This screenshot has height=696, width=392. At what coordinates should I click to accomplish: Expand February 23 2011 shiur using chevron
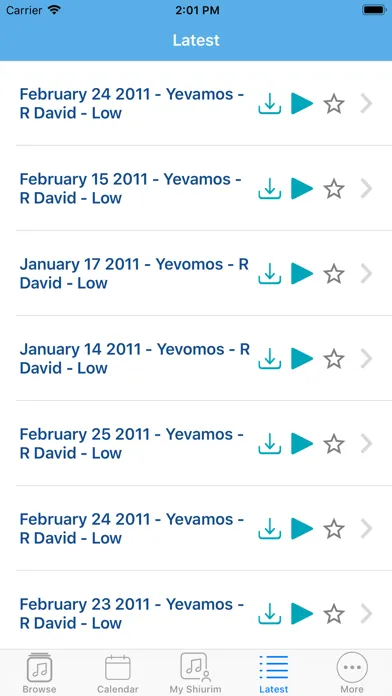(x=367, y=614)
